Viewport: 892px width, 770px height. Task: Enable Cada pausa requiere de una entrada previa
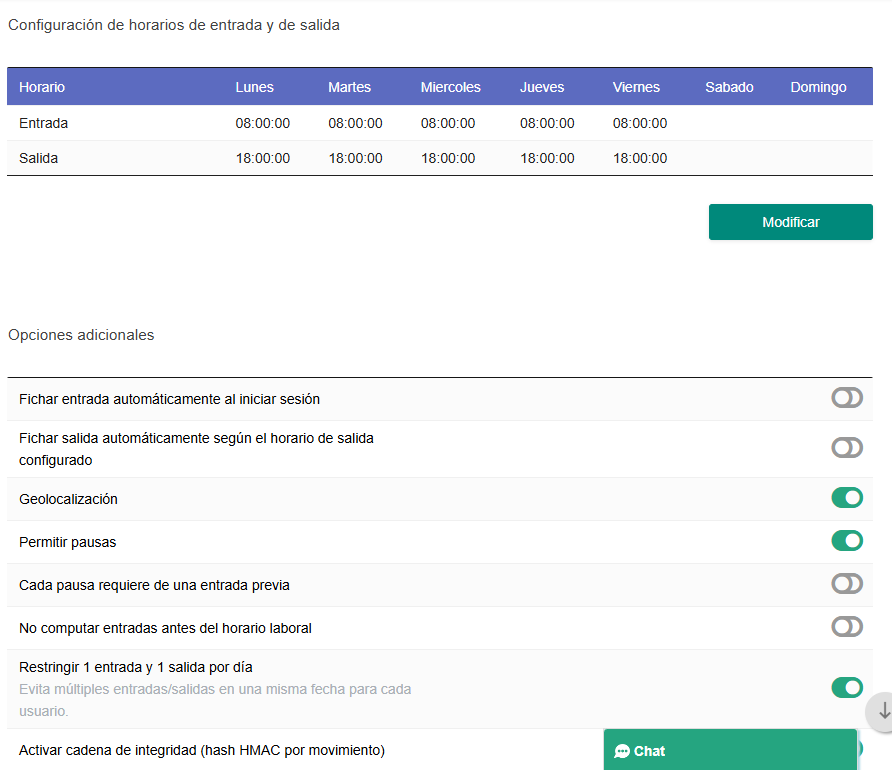click(x=847, y=584)
